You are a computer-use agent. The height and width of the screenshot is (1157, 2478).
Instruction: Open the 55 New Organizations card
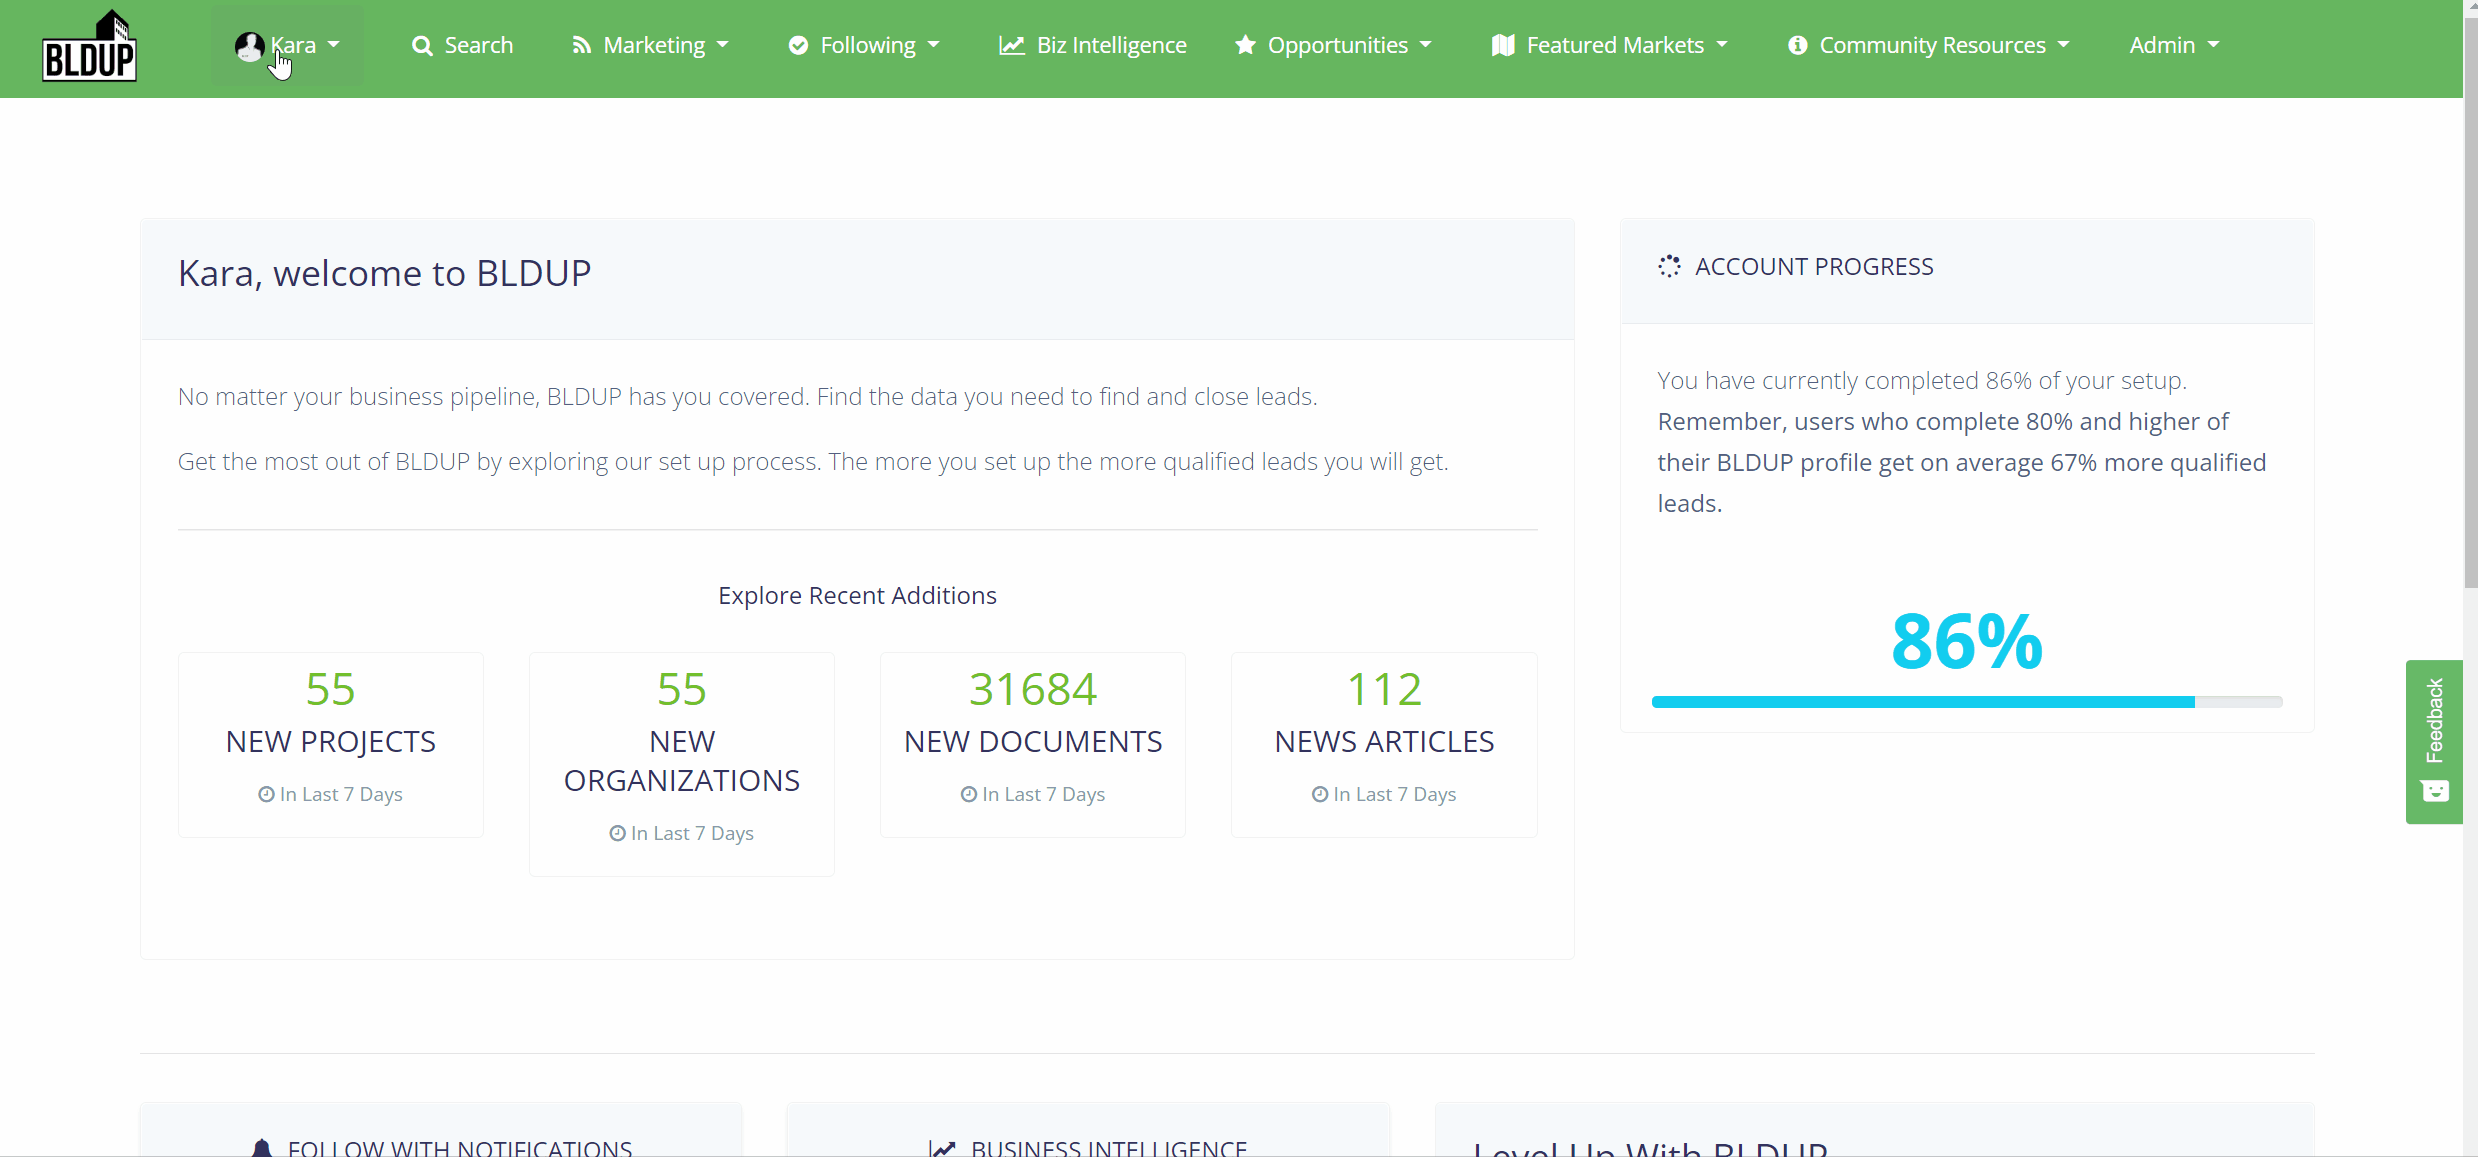[682, 764]
